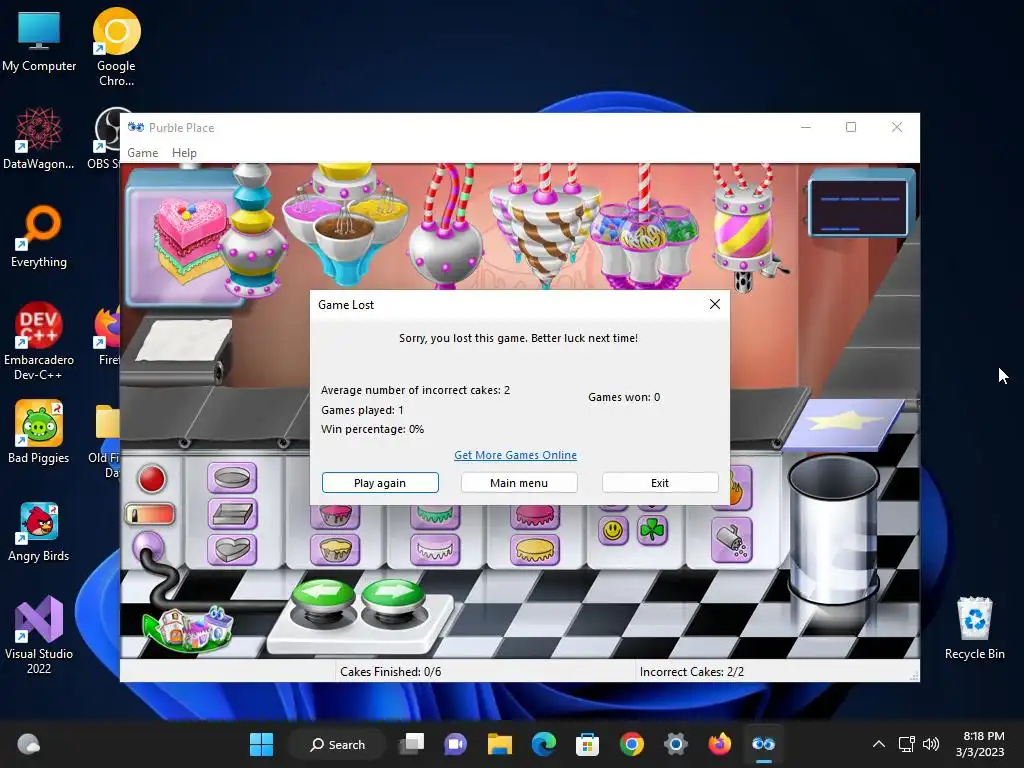The height and width of the screenshot is (768, 1024).
Task: Open the Everything search shortcut
Action: pos(39,236)
